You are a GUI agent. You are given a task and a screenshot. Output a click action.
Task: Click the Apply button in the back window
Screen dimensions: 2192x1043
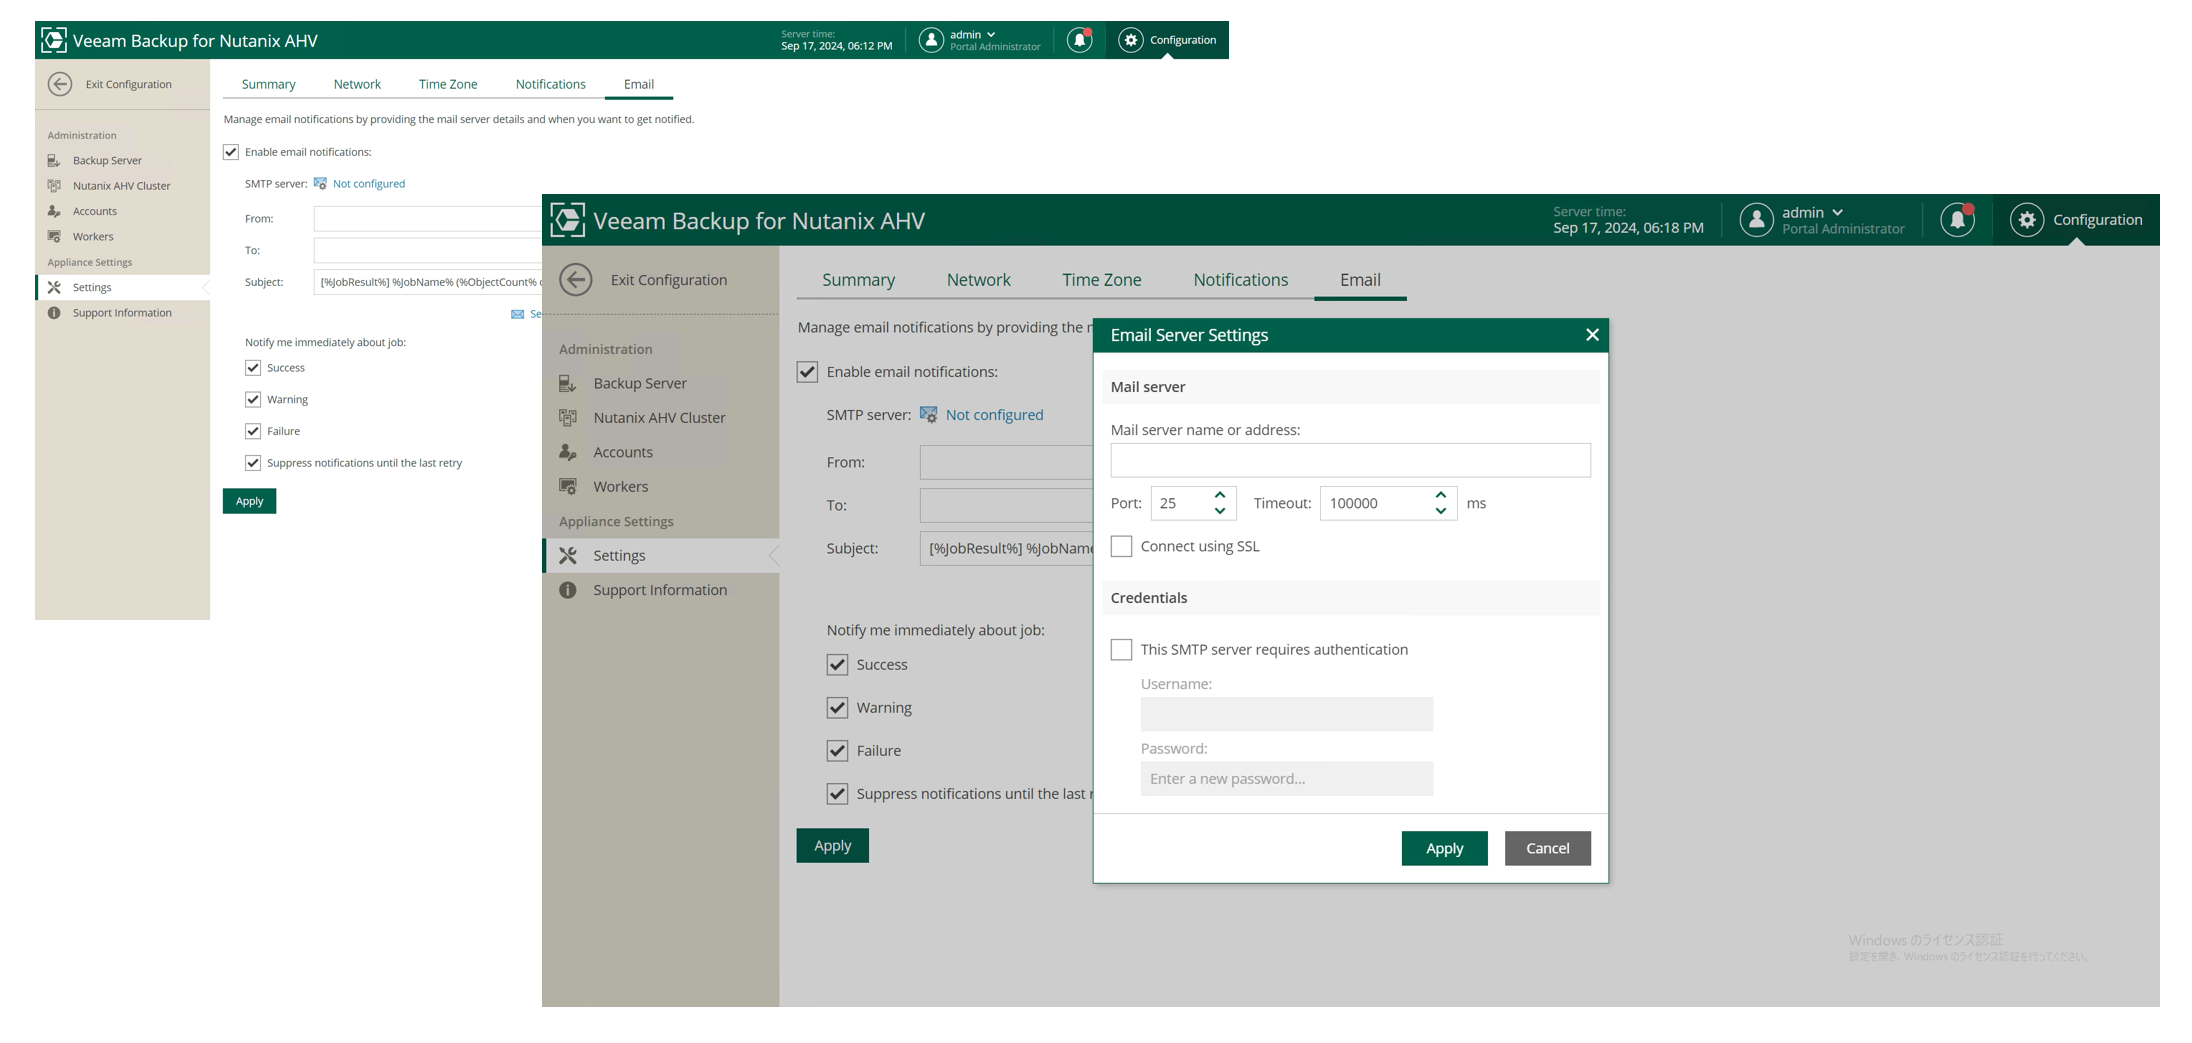250,502
